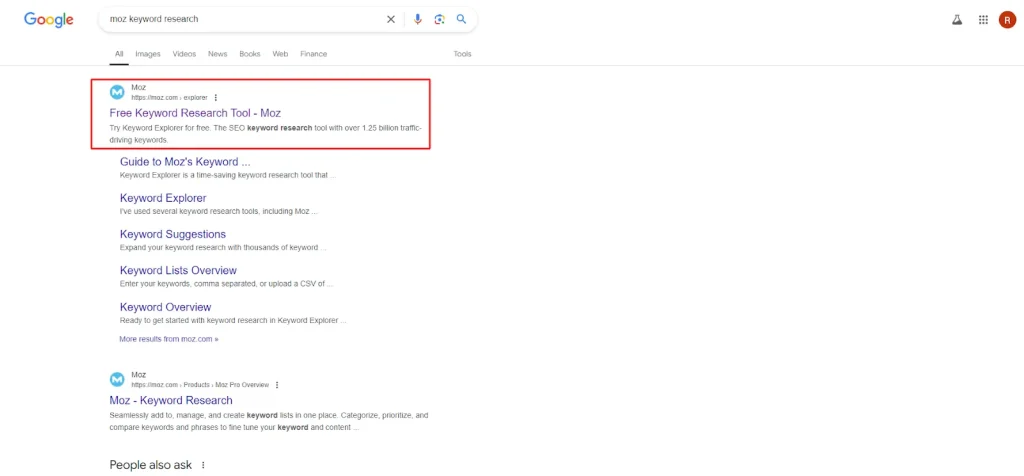Select the All results tab

(x=119, y=54)
